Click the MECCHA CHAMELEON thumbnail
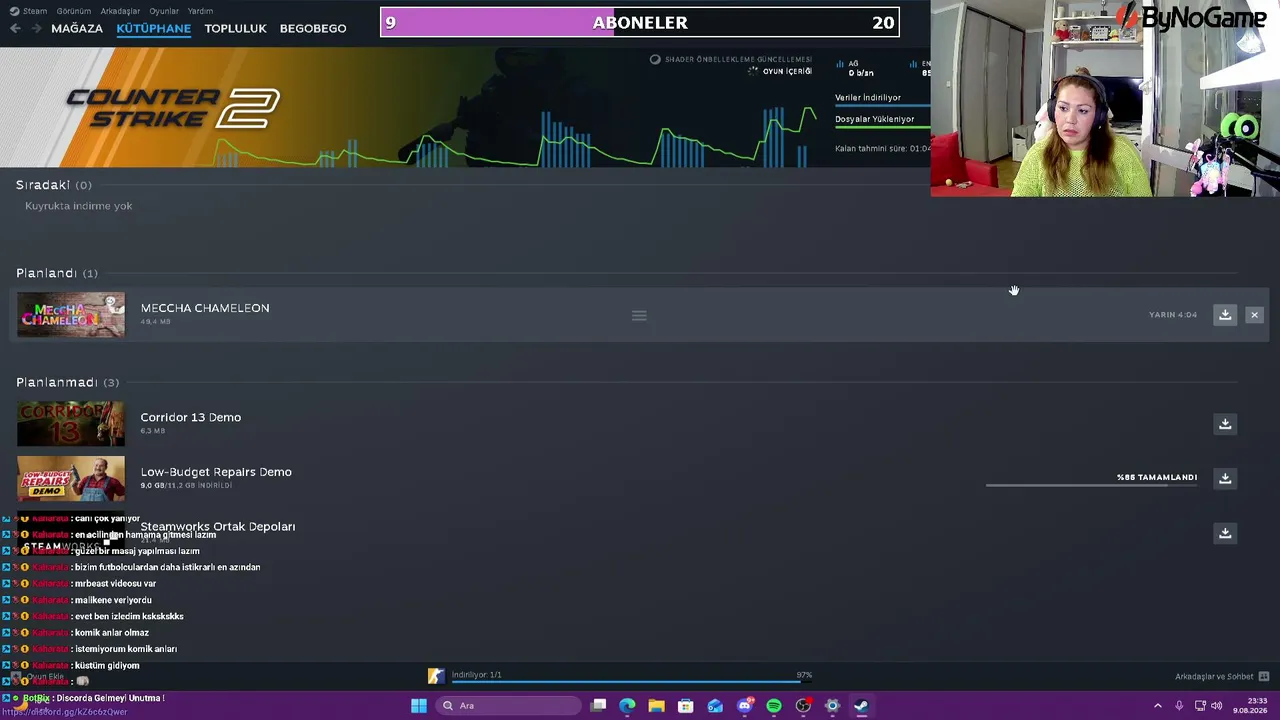The image size is (1280, 720). tap(71, 314)
